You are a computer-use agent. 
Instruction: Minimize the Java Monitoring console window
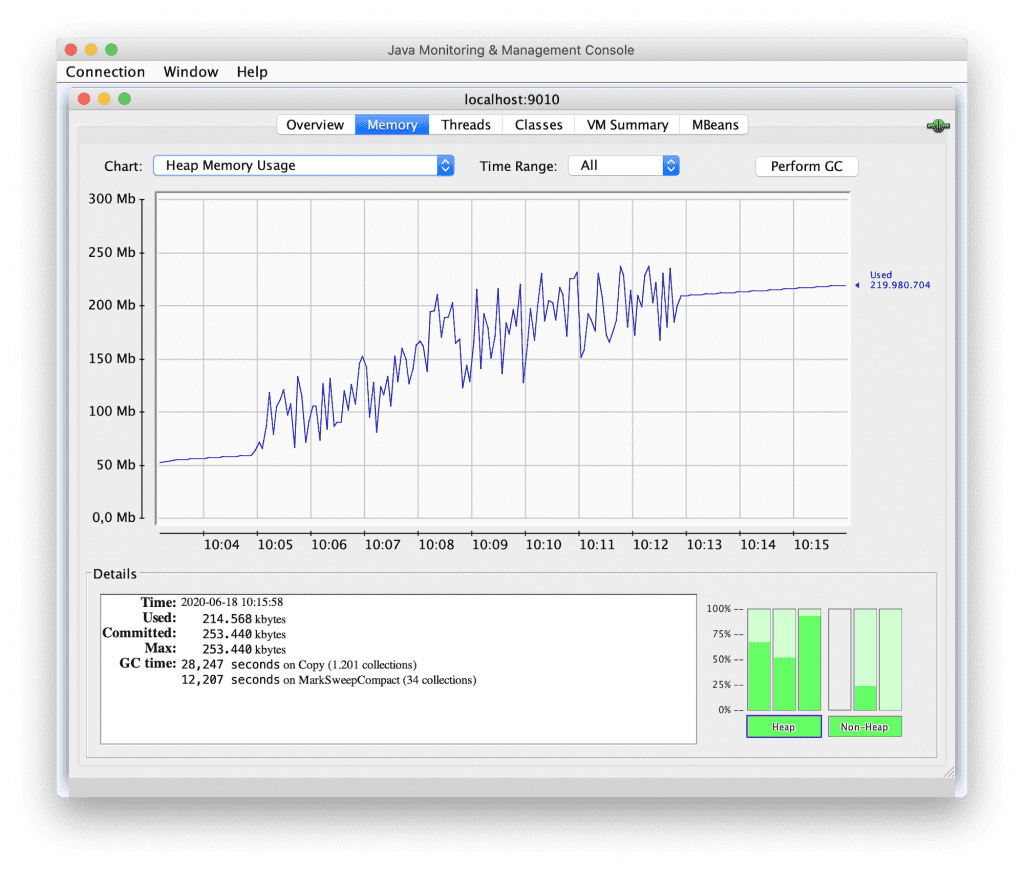coord(91,50)
